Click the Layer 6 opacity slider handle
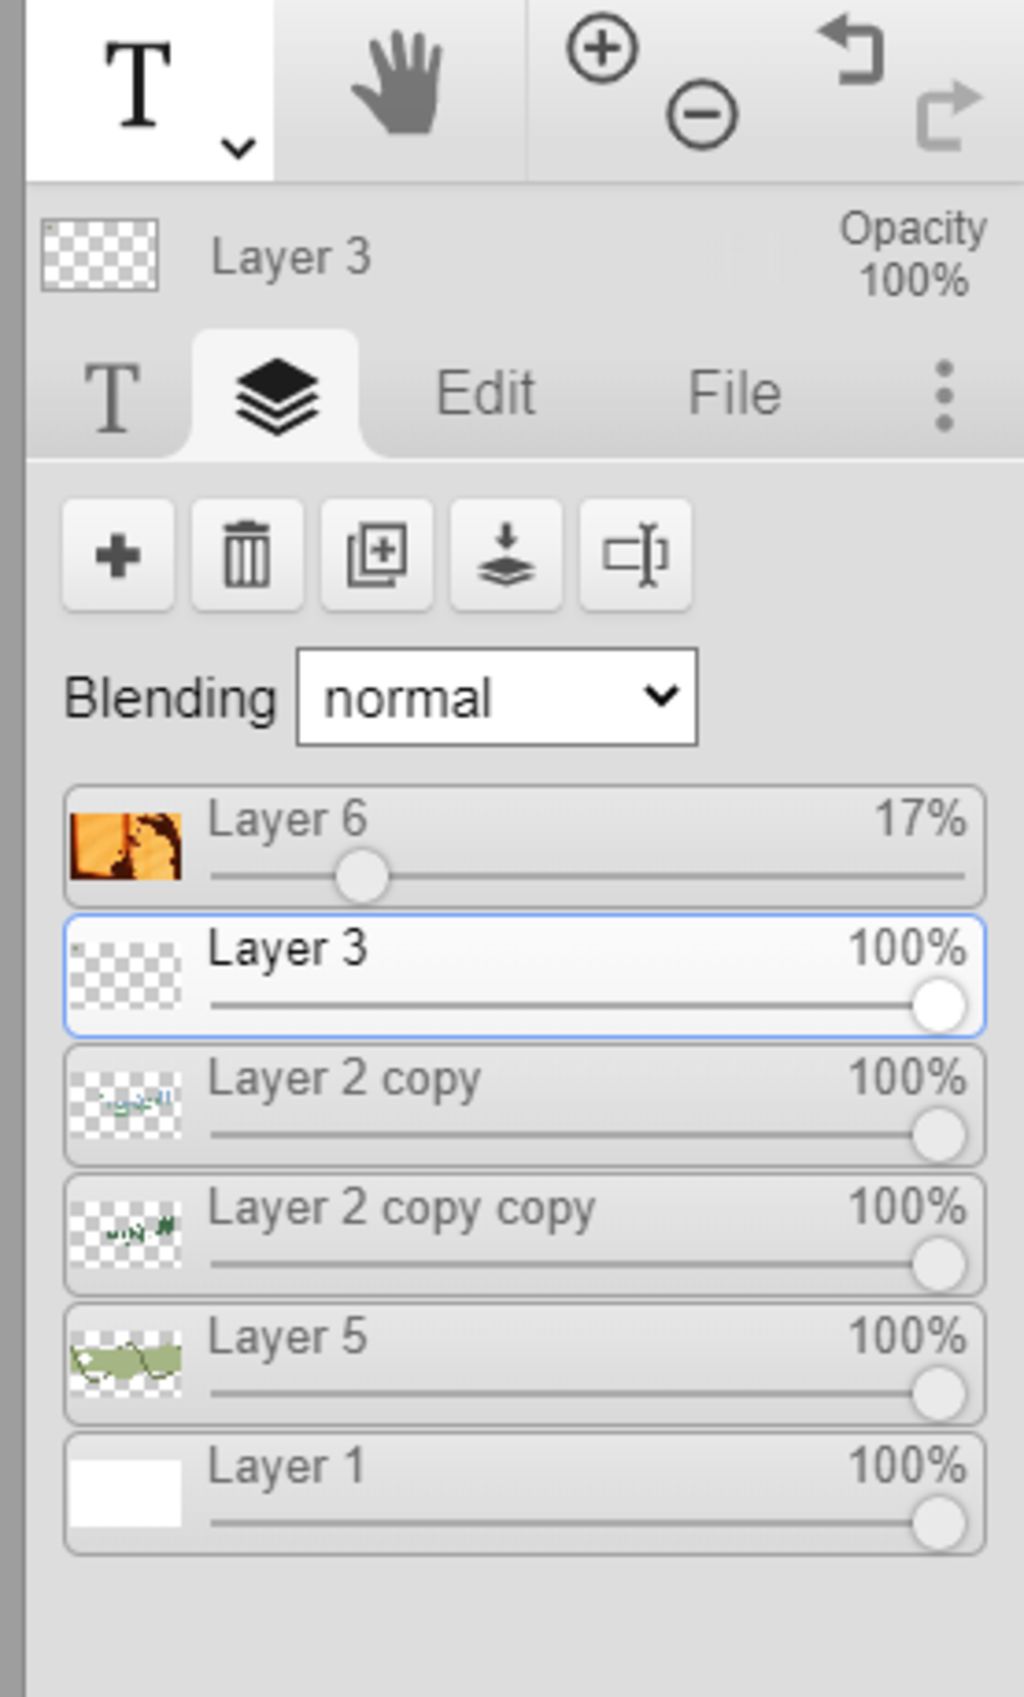 [361, 876]
